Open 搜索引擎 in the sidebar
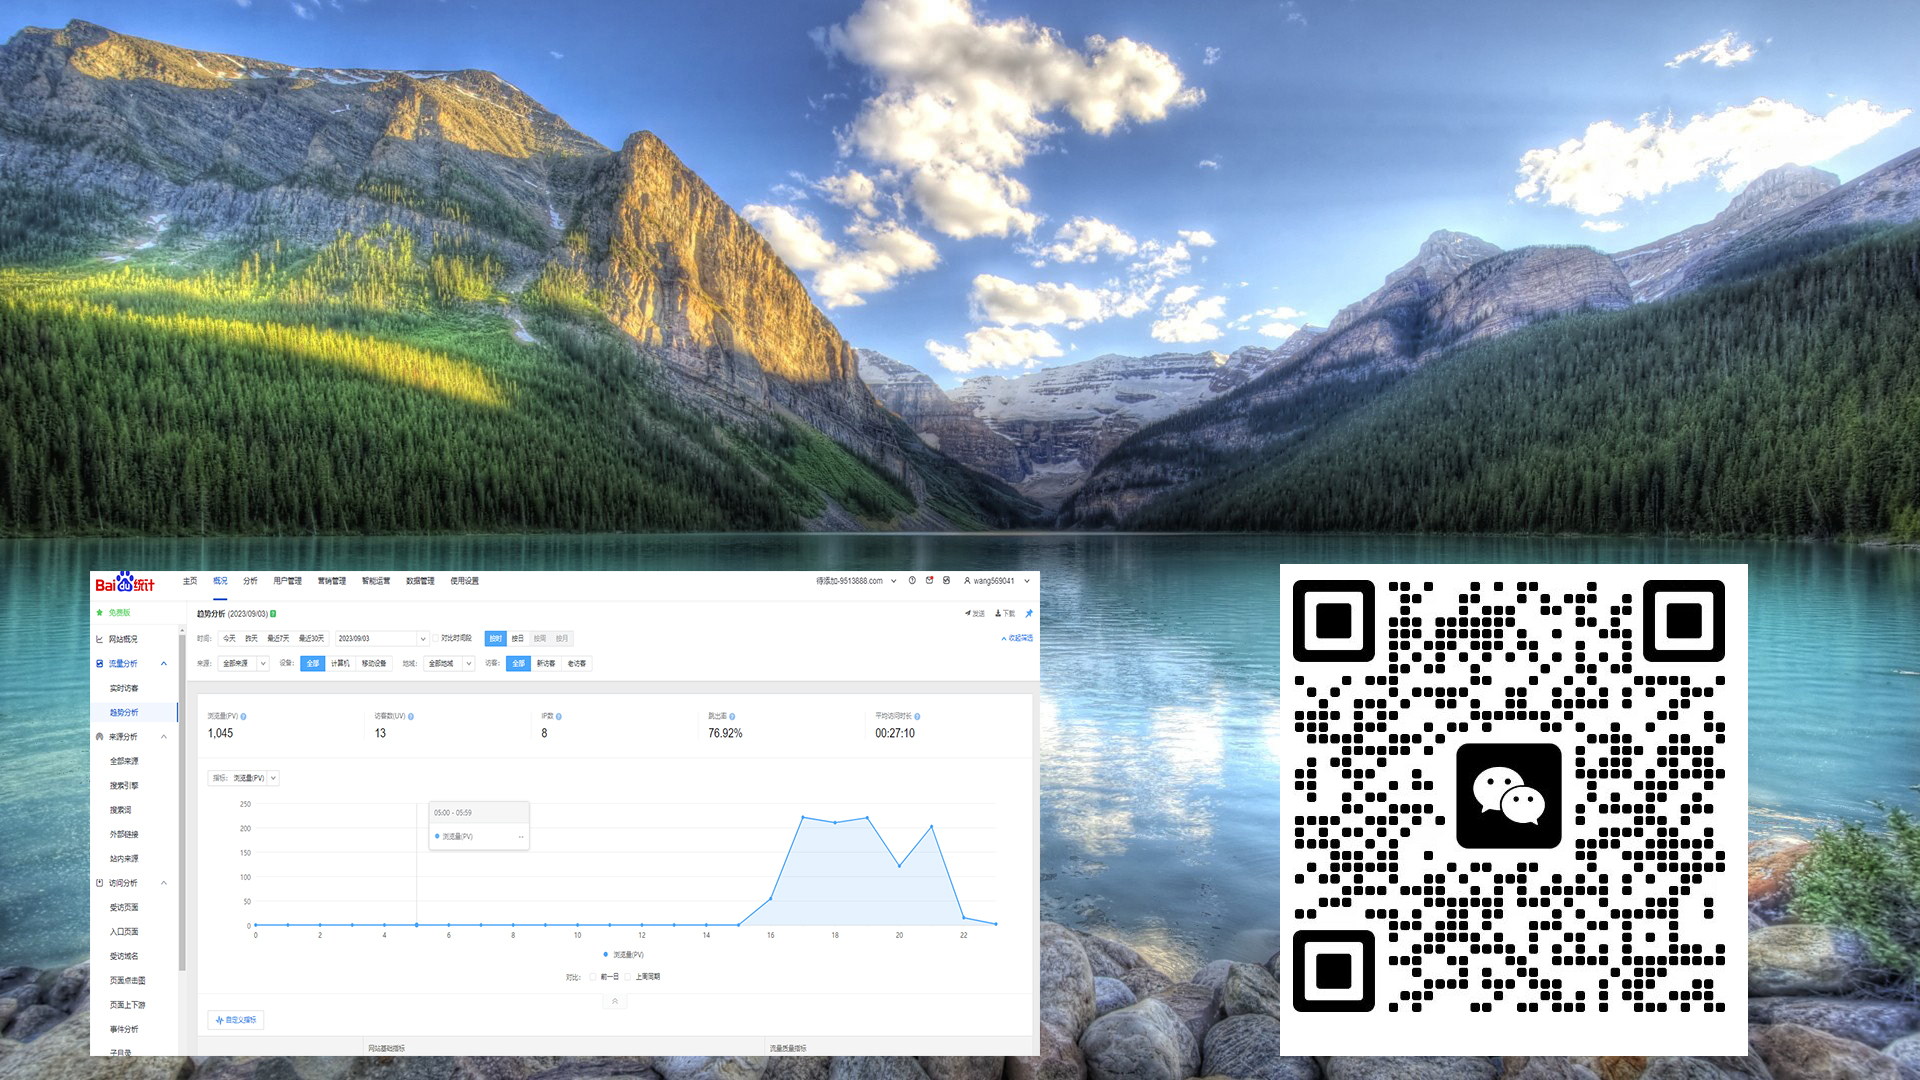This screenshot has height=1080, width=1920. point(124,785)
